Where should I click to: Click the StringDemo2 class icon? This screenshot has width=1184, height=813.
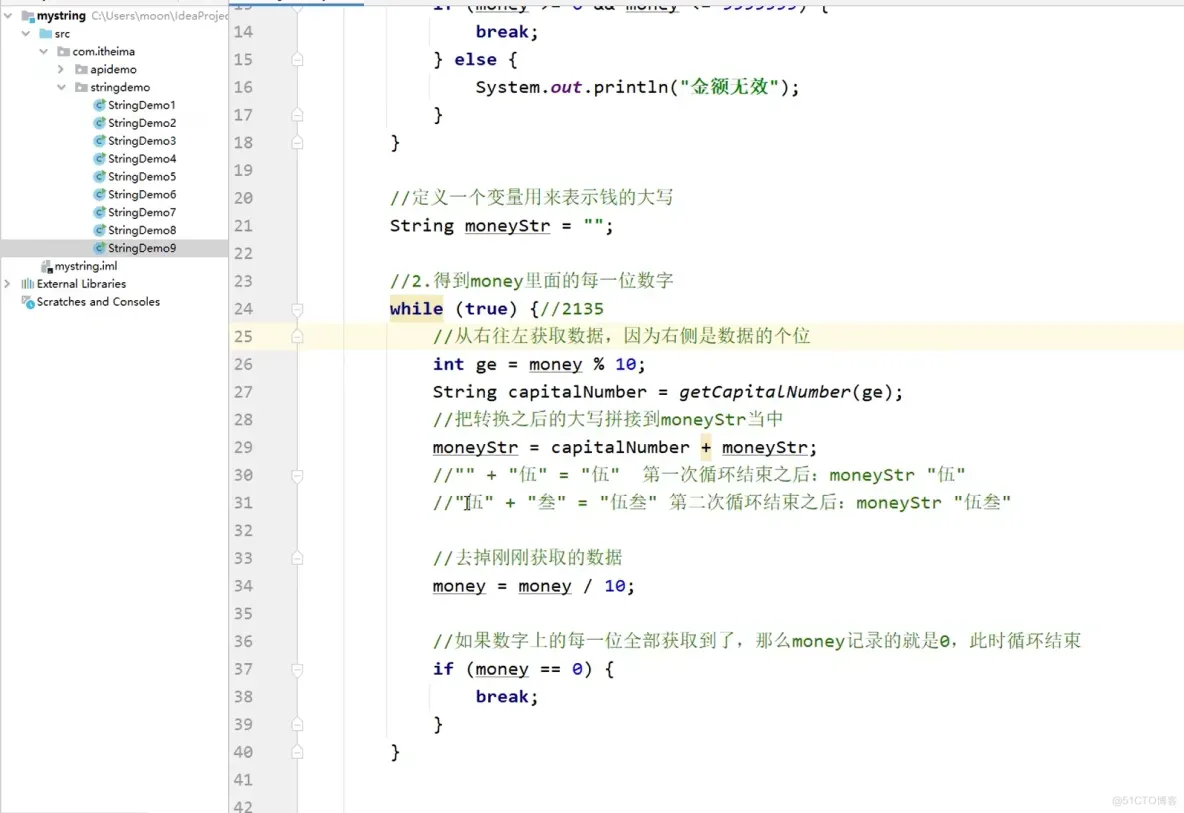click(x=99, y=123)
